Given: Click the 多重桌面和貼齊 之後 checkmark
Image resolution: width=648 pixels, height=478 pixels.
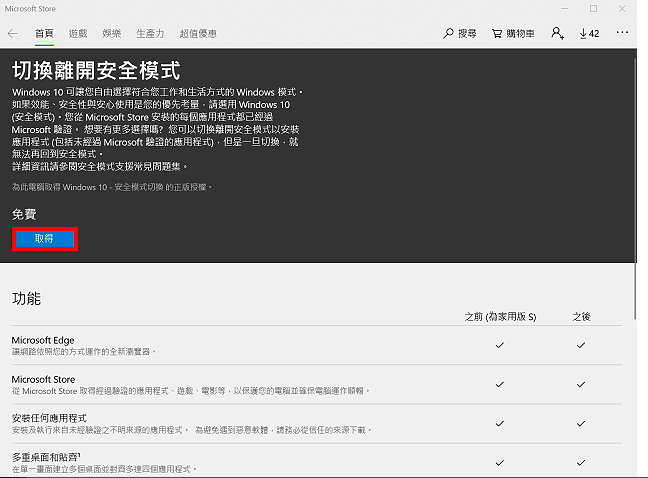Looking at the screenshot, I should (x=581, y=462).
